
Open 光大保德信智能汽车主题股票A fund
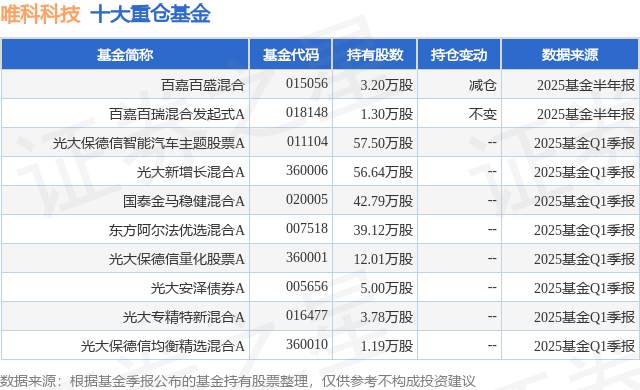coord(149,143)
